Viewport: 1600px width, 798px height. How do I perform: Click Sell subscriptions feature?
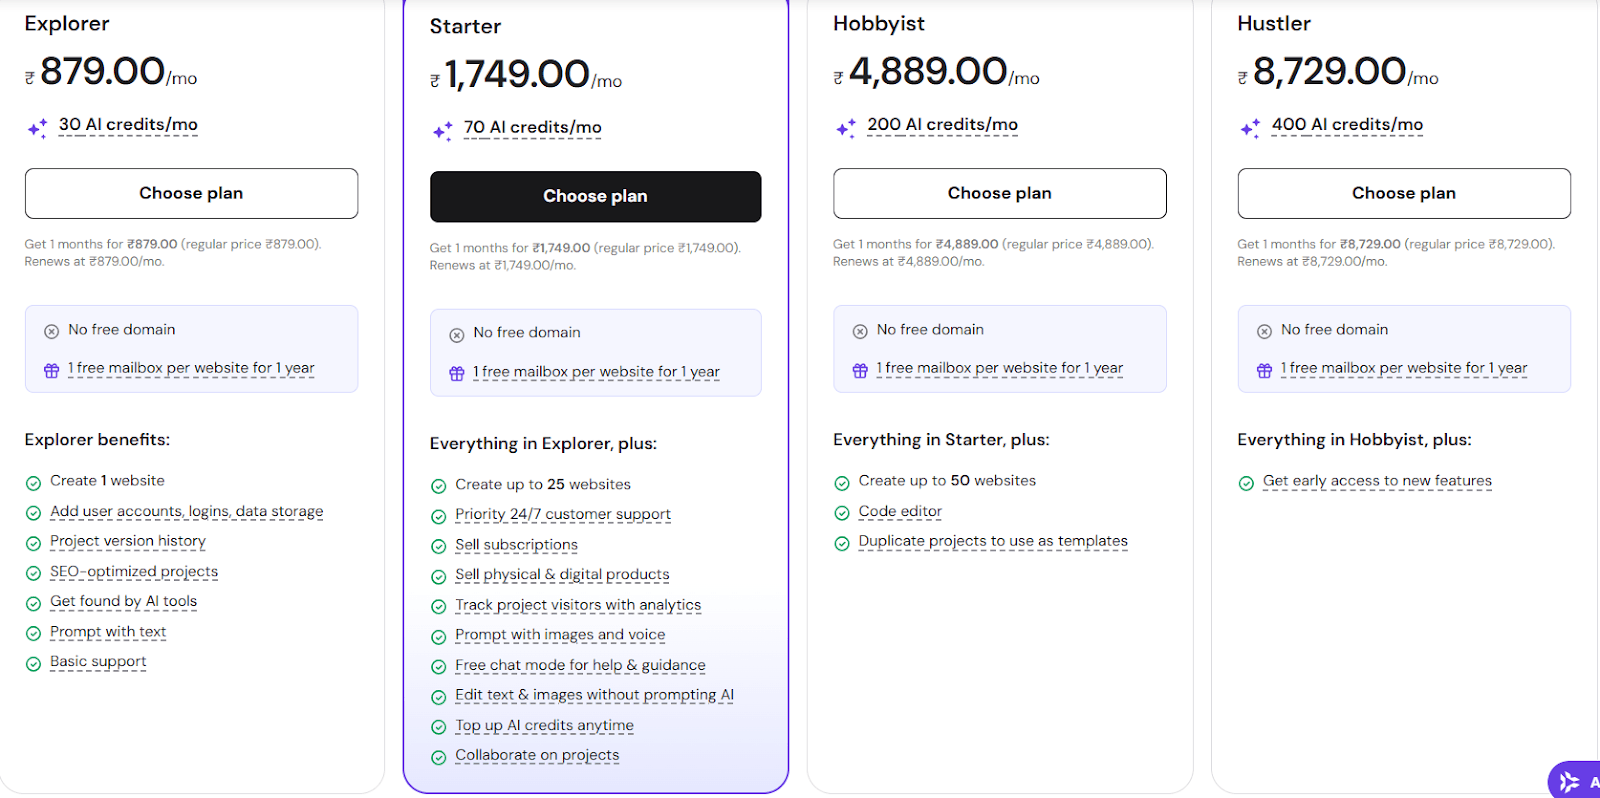pos(516,545)
